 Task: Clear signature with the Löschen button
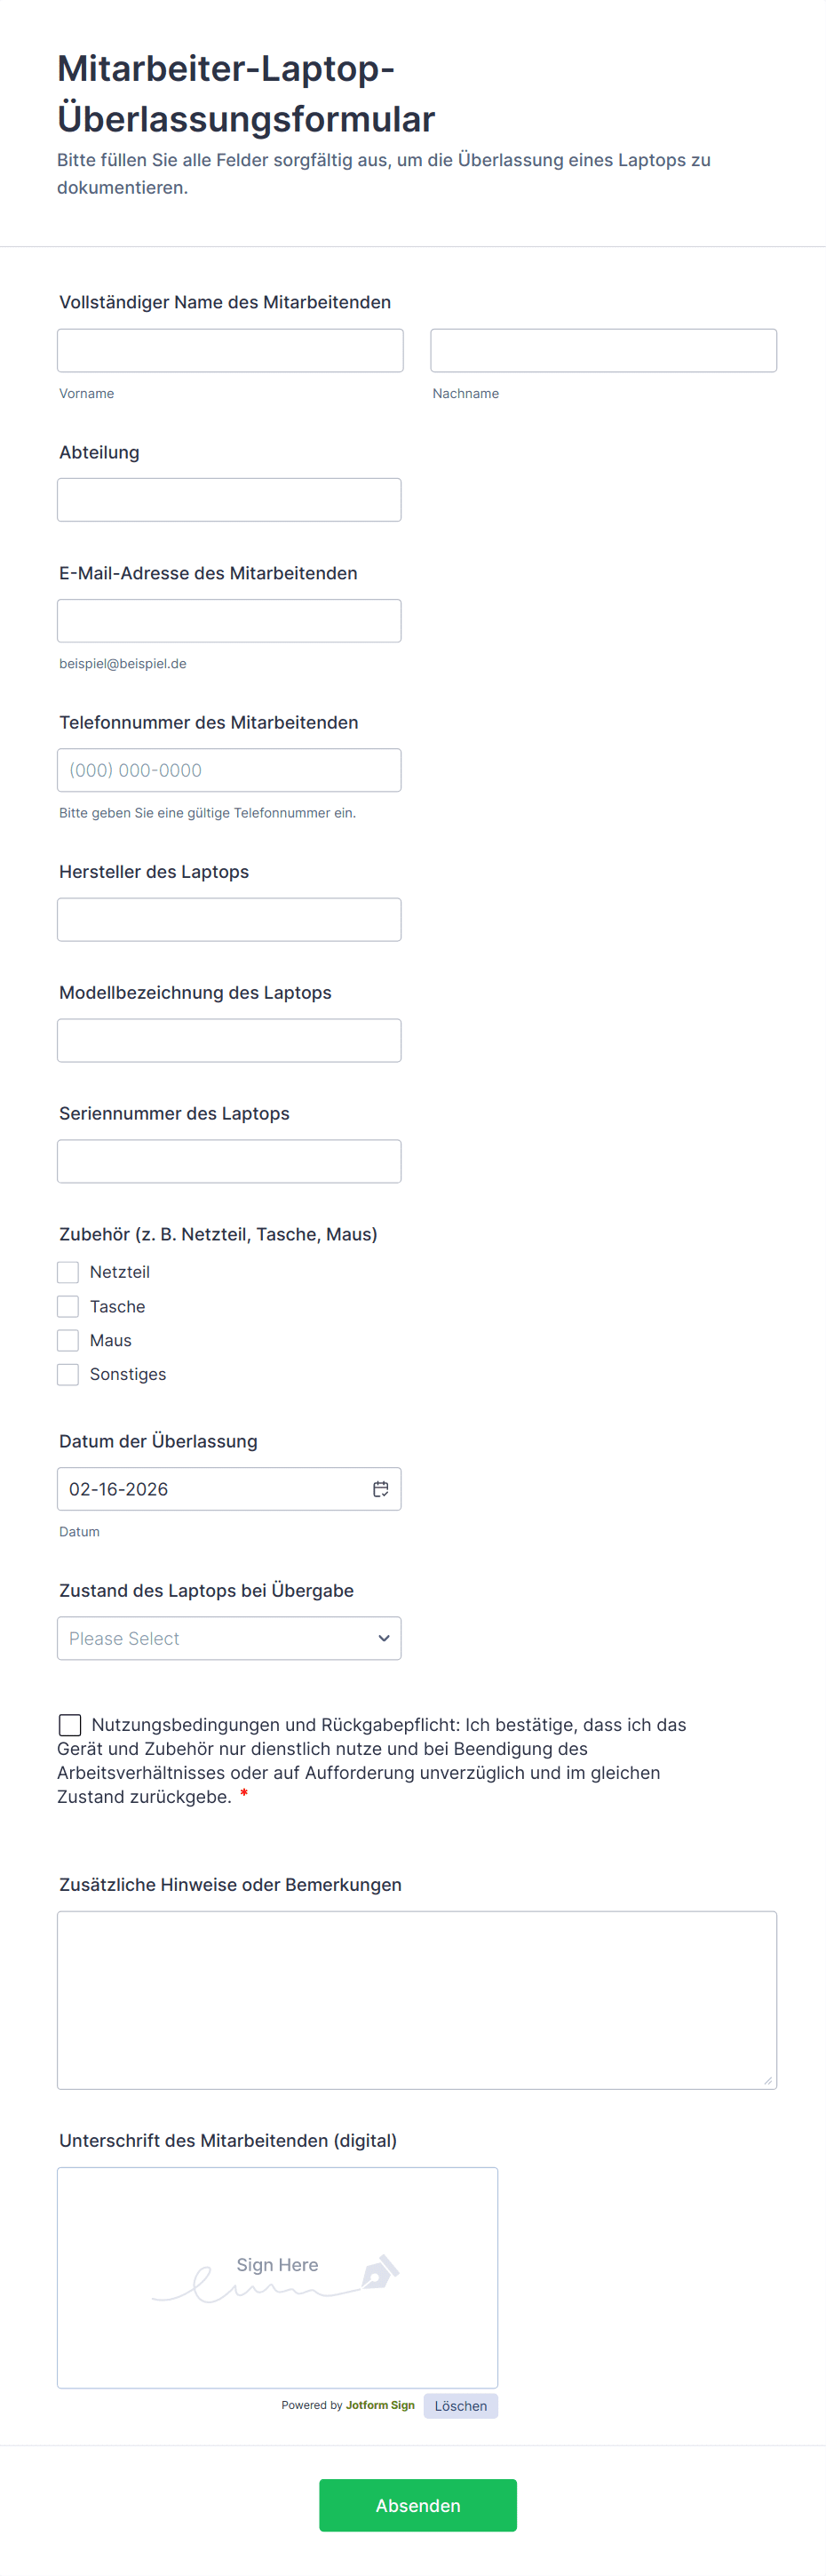[460, 2406]
